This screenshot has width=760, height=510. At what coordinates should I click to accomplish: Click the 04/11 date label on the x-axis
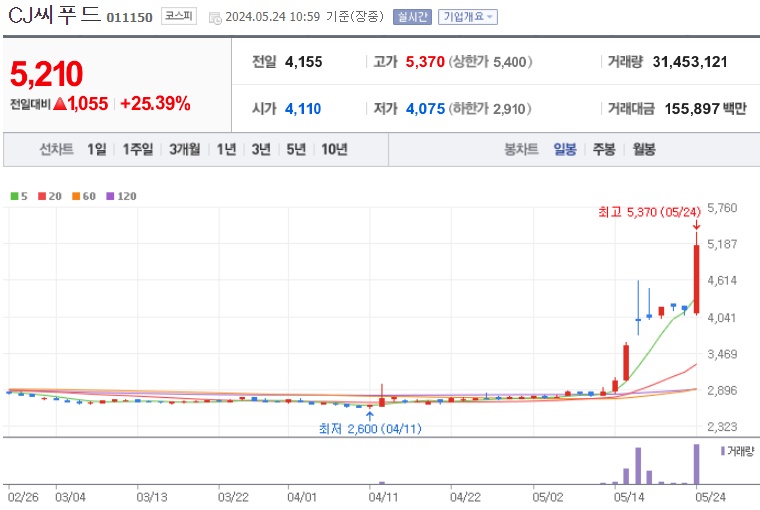click(x=383, y=497)
